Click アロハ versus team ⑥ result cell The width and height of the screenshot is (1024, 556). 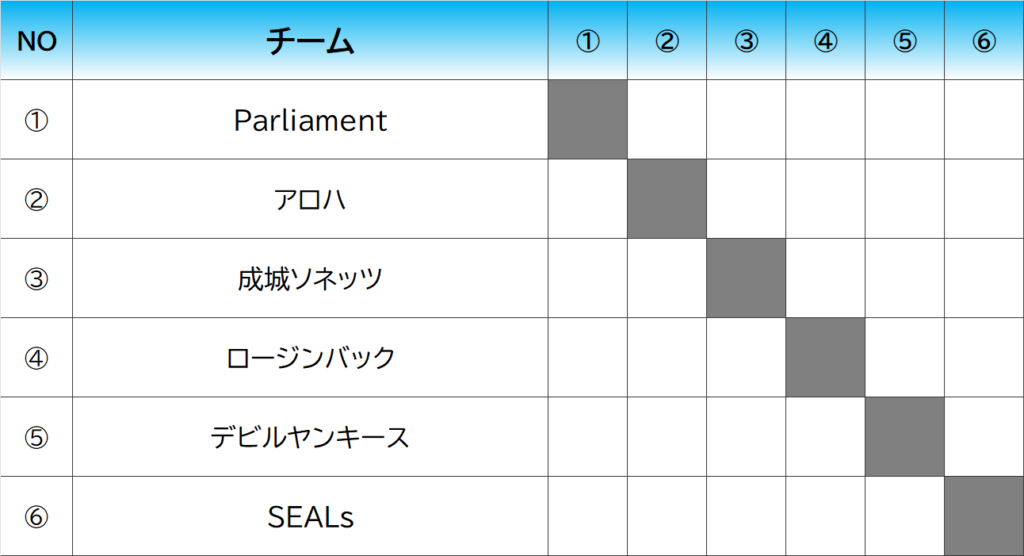click(x=984, y=199)
